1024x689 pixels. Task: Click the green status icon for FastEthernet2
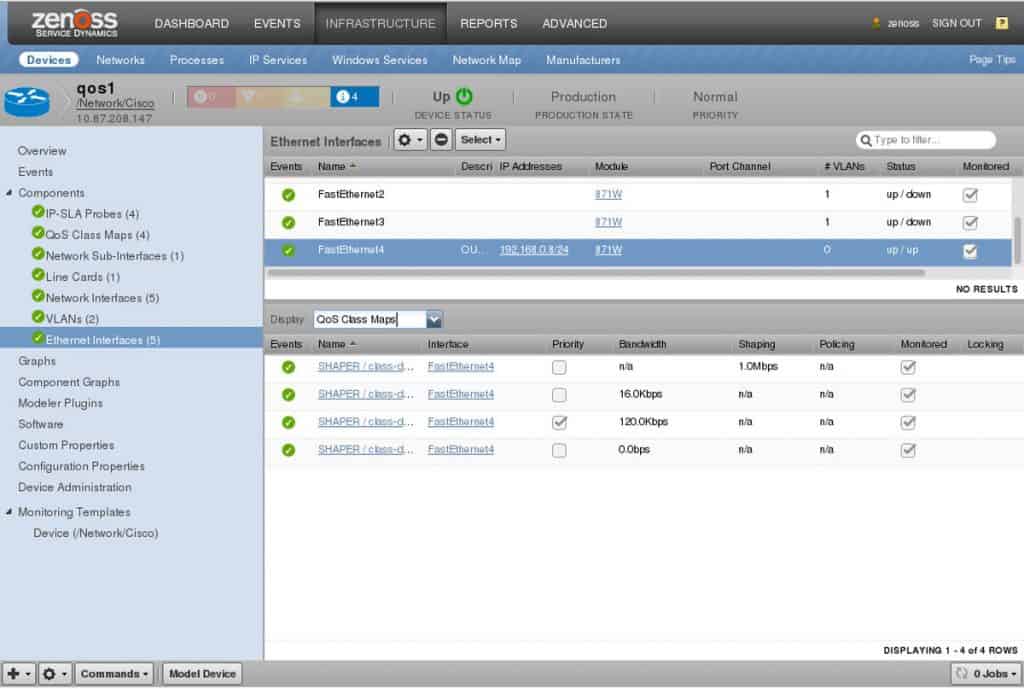click(x=288, y=194)
